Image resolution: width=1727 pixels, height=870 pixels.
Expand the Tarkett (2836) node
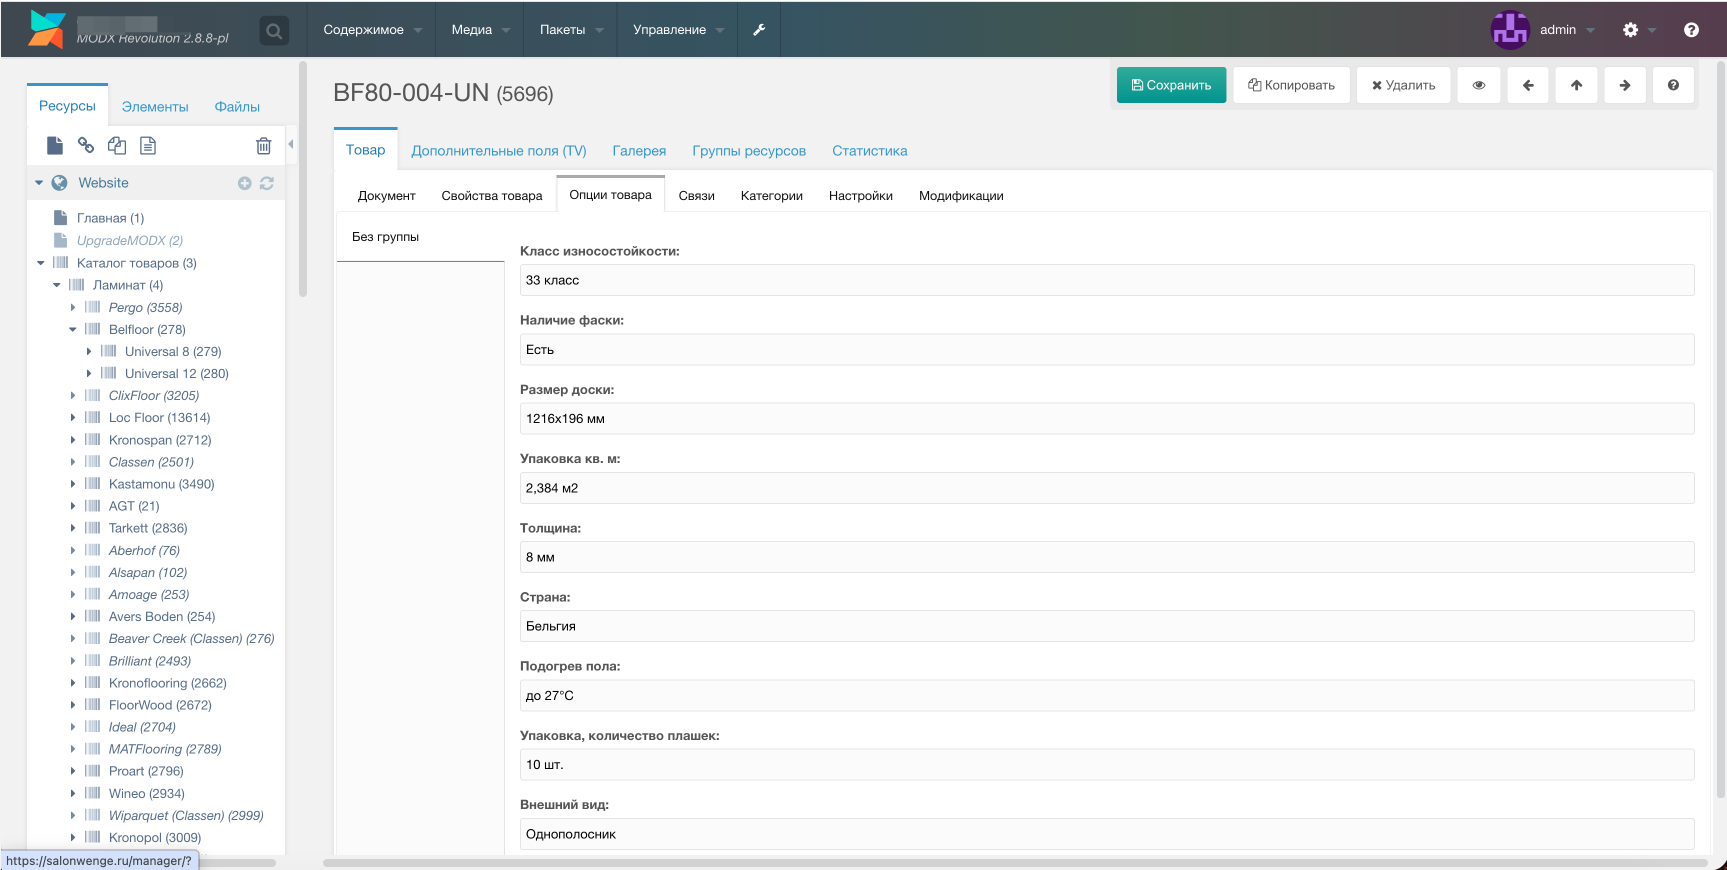click(x=73, y=528)
